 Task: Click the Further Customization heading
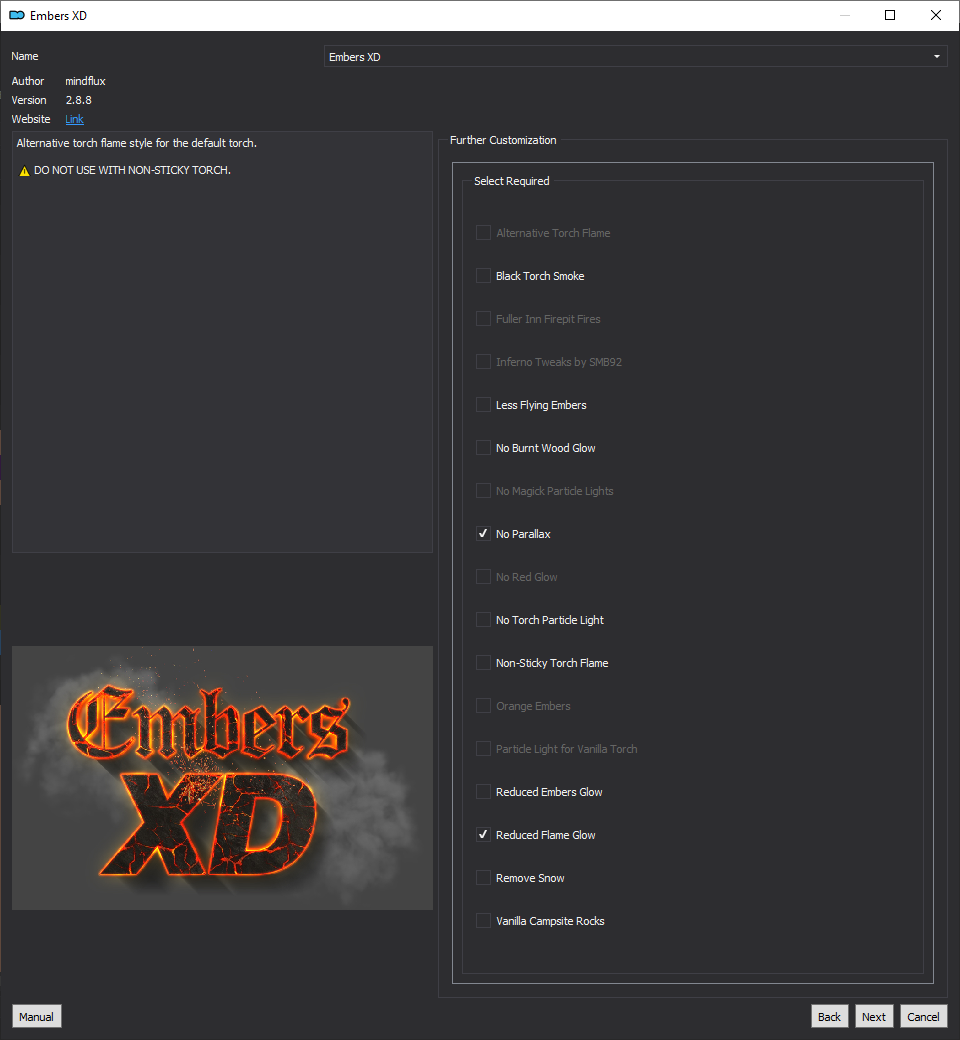[x=503, y=140]
